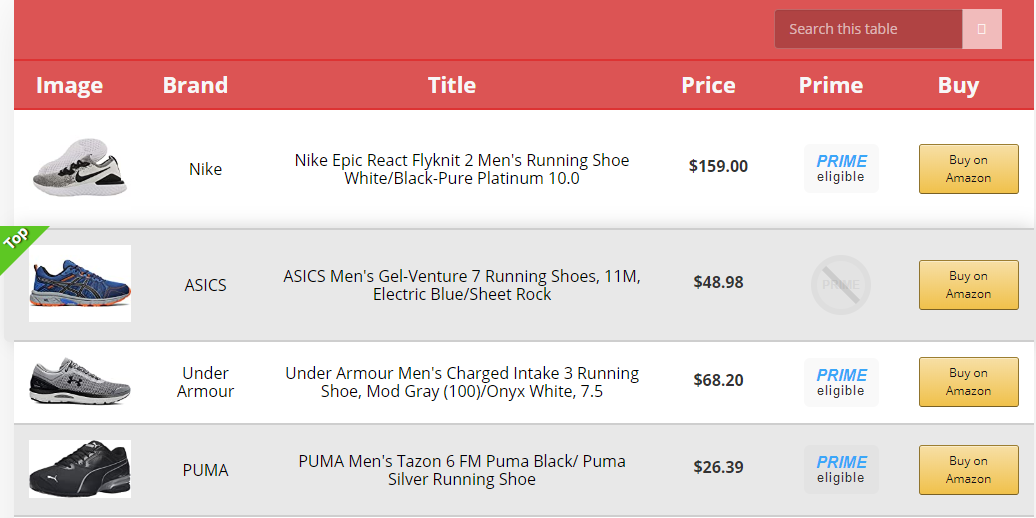
Task: Buy the ASICS Gel-Venture 7 on Amazon
Action: [x=968, y=285]
